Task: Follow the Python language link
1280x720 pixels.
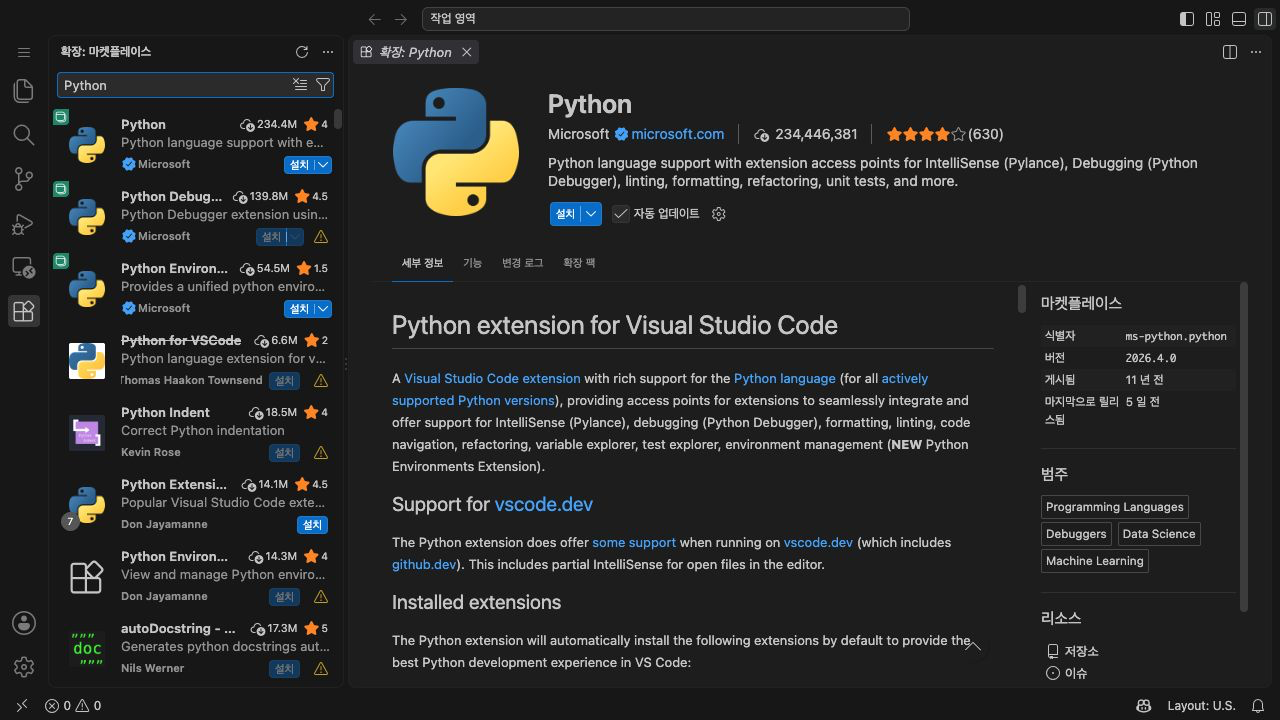Action: [784, 378]
